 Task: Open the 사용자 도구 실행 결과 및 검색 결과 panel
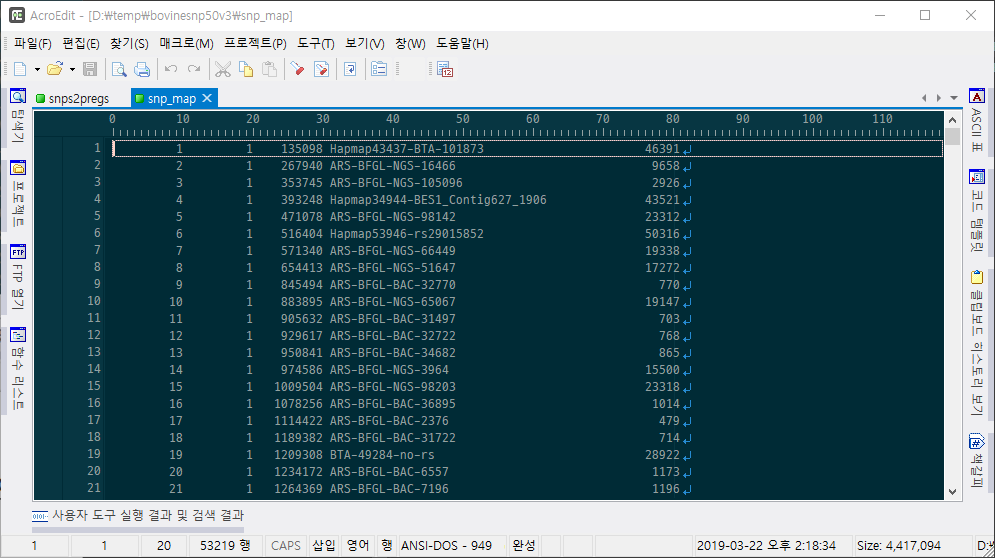138,515
